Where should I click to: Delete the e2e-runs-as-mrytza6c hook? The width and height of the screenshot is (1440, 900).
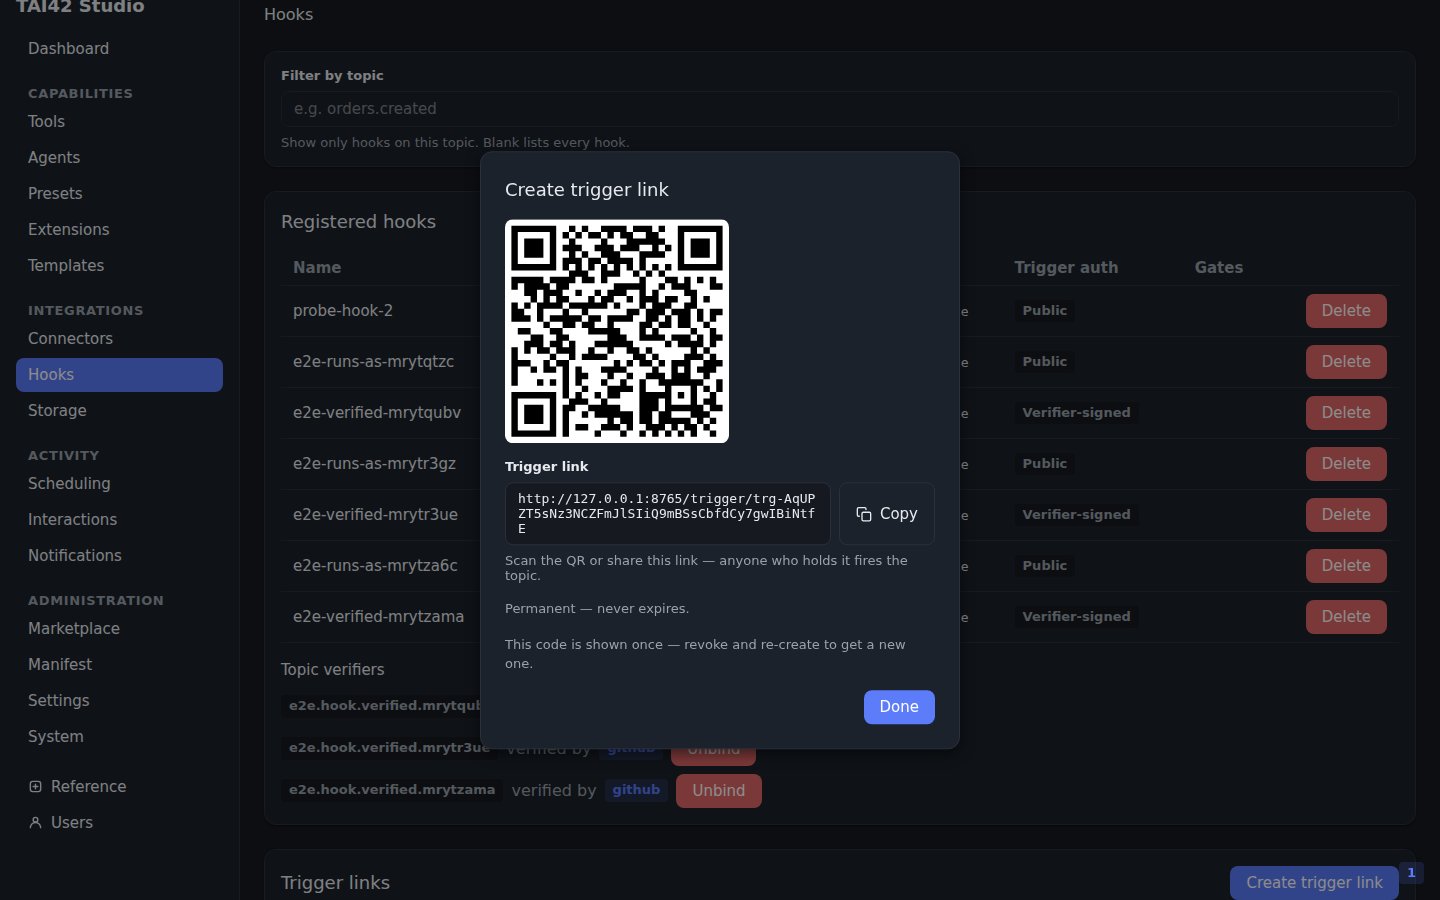(1346, 566)
